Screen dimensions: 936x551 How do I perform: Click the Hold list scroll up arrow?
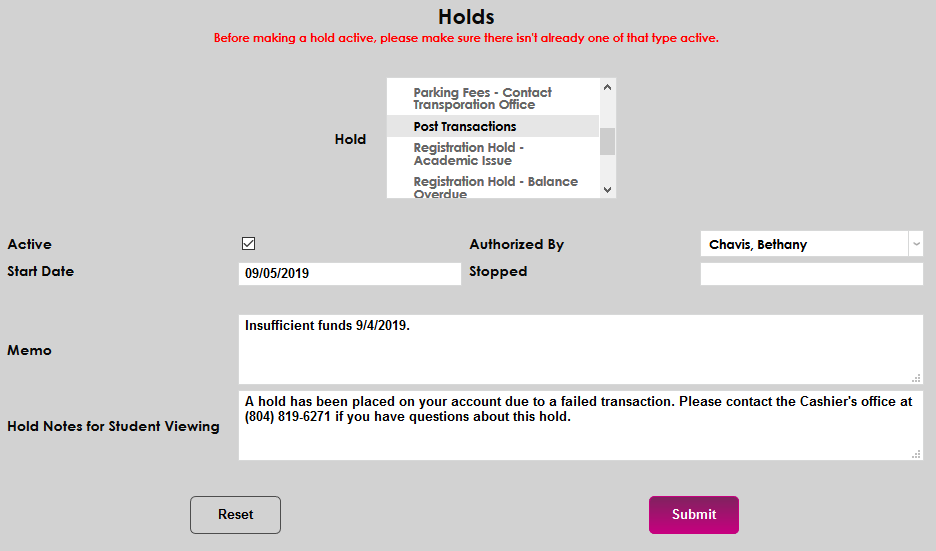tap(607, 88)
